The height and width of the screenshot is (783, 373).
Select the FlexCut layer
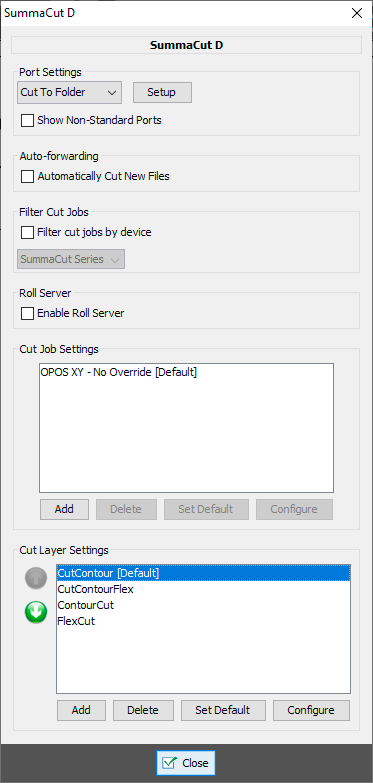click(x=203, y=621)
